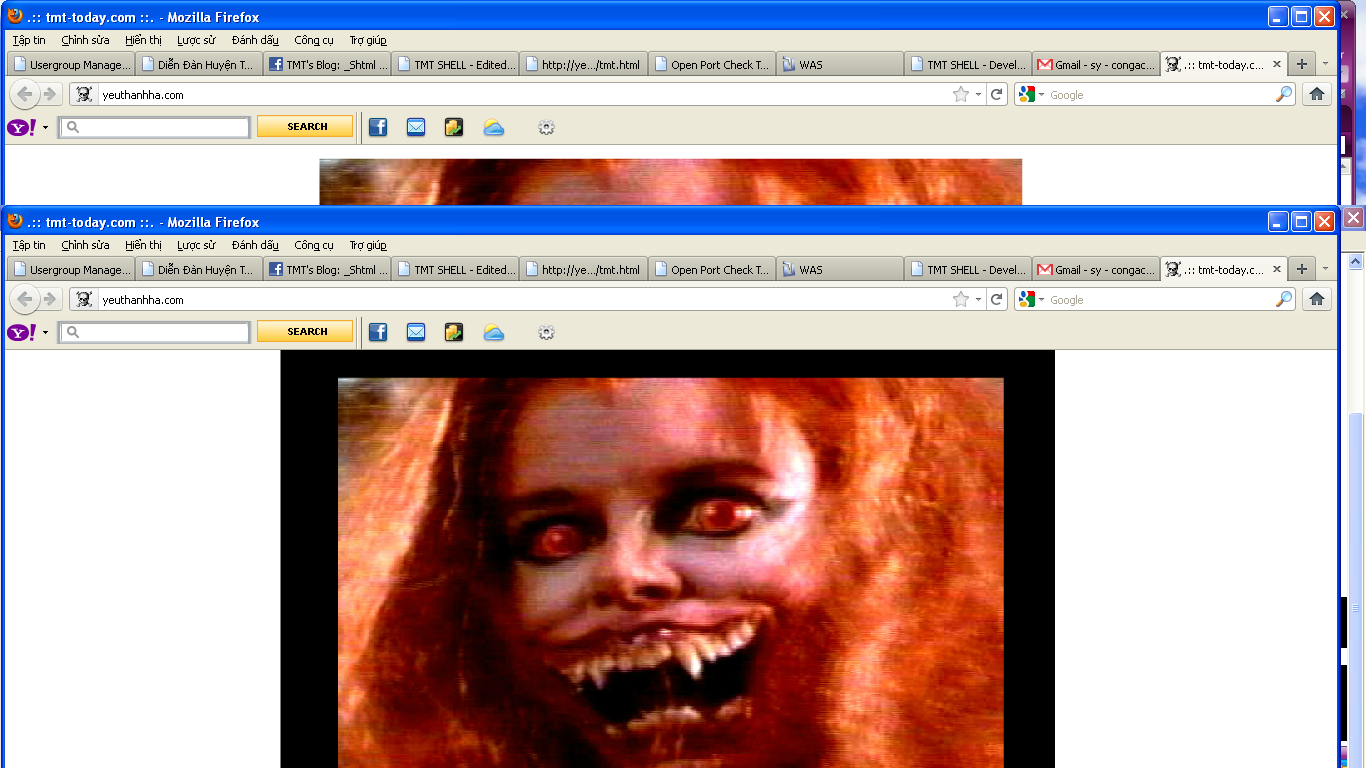Open a new tab in back window

[x=1301, y=64]
